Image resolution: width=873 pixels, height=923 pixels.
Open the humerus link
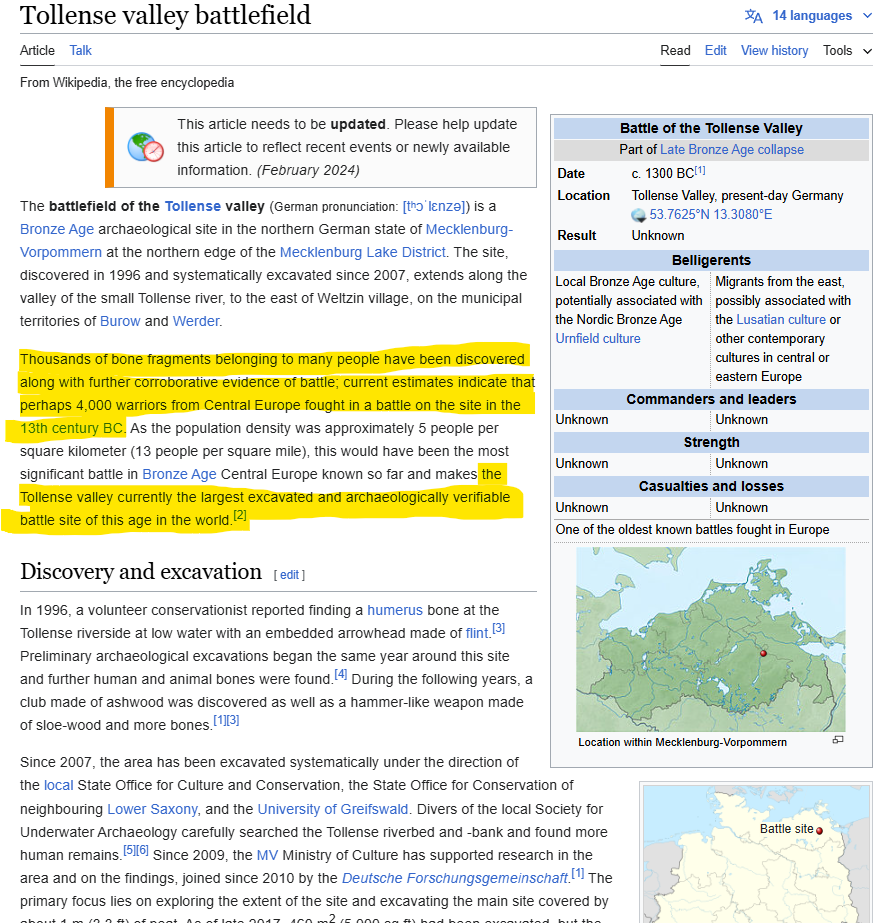pos(395,610)
